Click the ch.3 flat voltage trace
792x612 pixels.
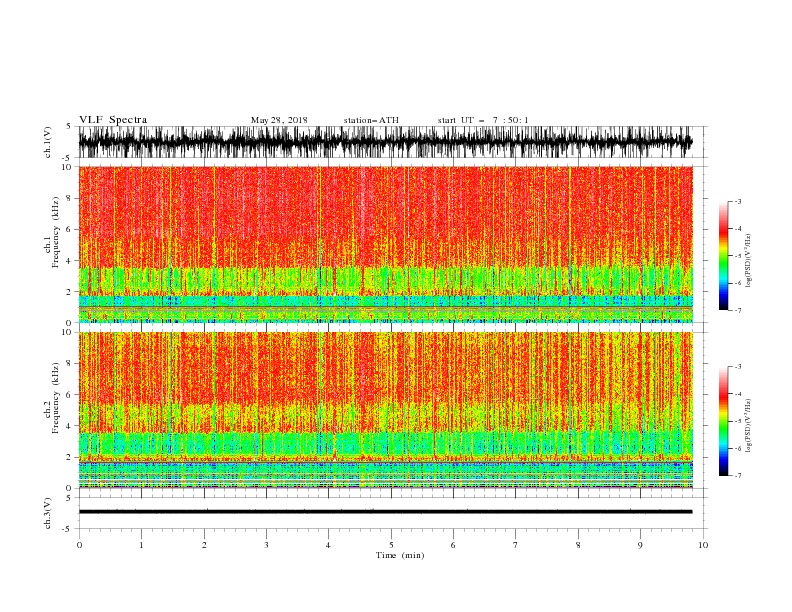point(385,512)
